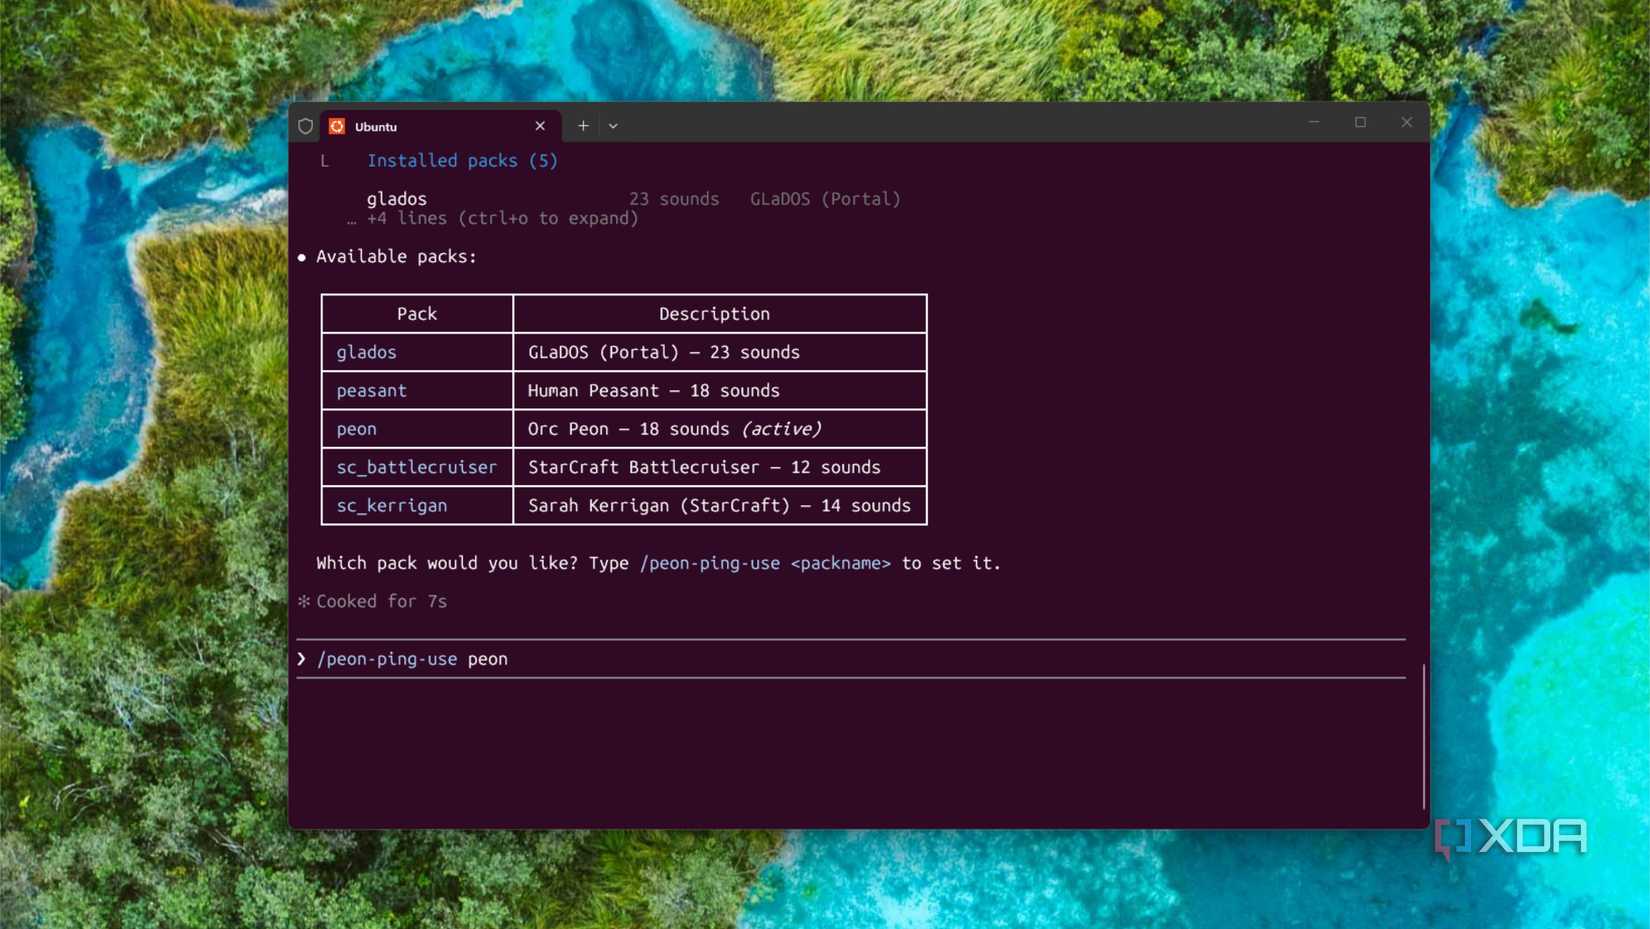
Task: Click the 'Description' column header
Action: 714,314
